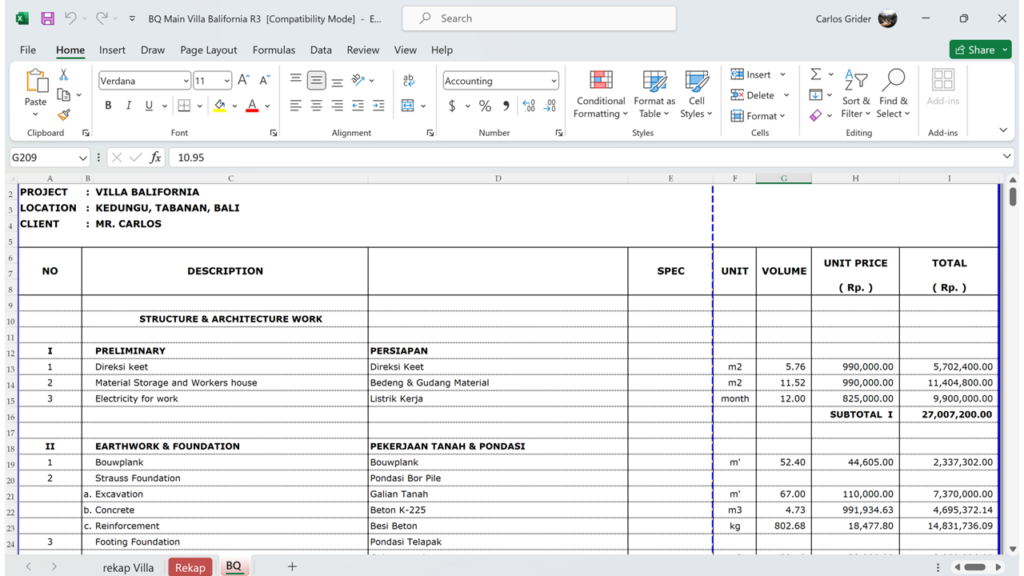Expand the Name Box dropdown arrow
Screen dimensions: 1024x576
[x=81, y=158]
